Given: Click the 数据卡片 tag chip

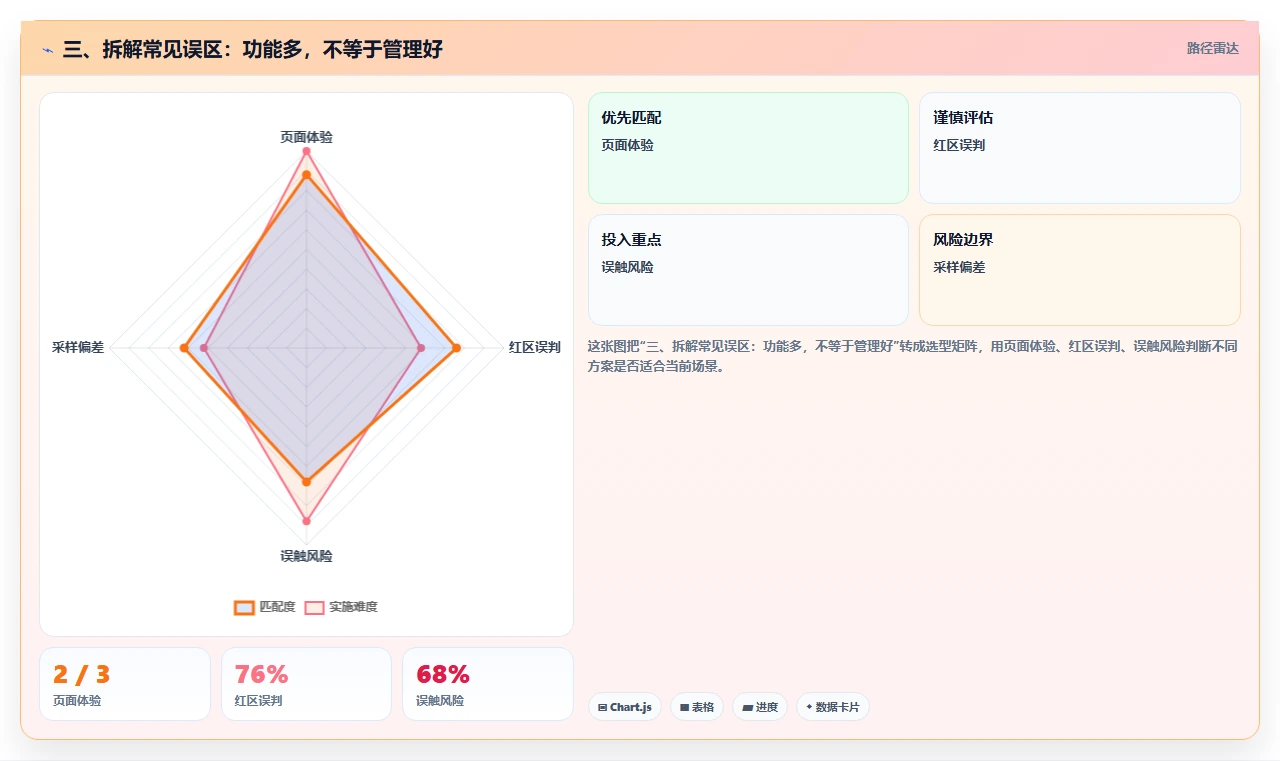Looking at the screenshot, I should tap(833, 707).
